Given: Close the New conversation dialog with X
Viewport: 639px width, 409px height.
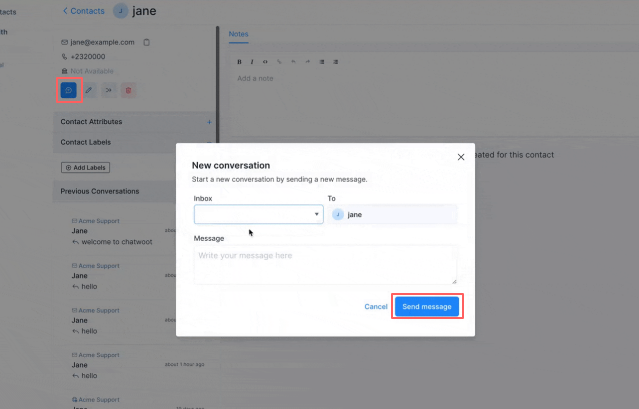Looking at the screenshot, I should 461,157.
